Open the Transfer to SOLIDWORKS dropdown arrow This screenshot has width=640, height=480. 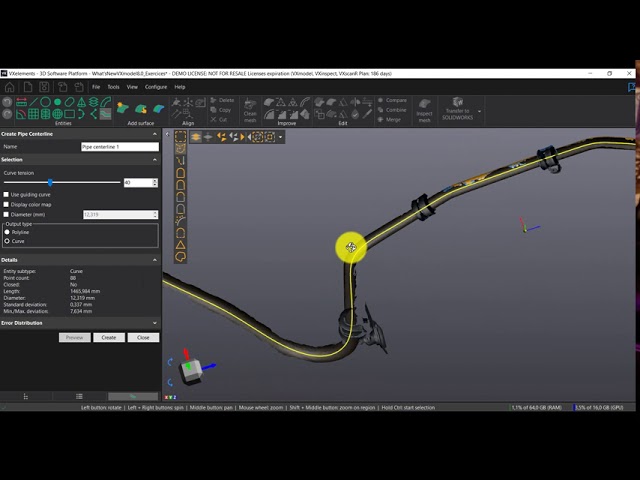click(480, 111)
